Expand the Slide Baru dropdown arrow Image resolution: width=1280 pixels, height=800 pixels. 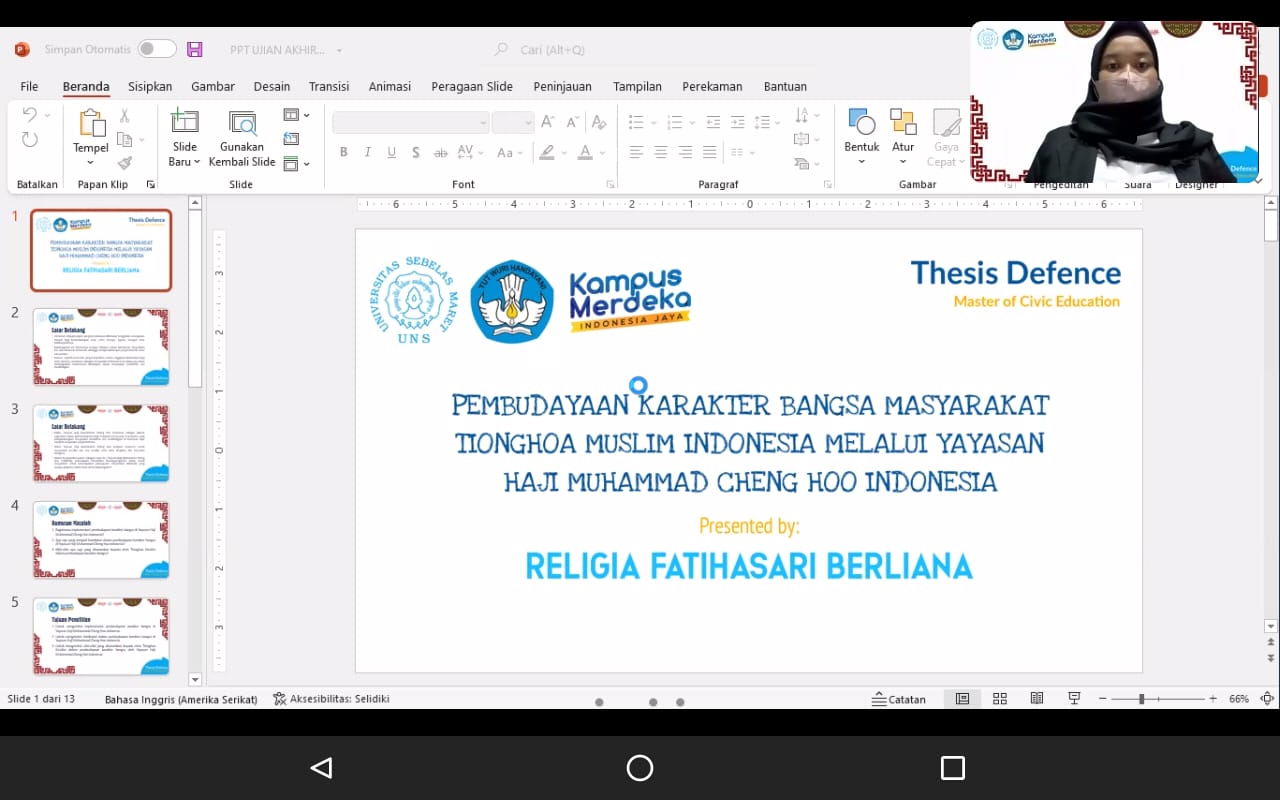(196, 162)
